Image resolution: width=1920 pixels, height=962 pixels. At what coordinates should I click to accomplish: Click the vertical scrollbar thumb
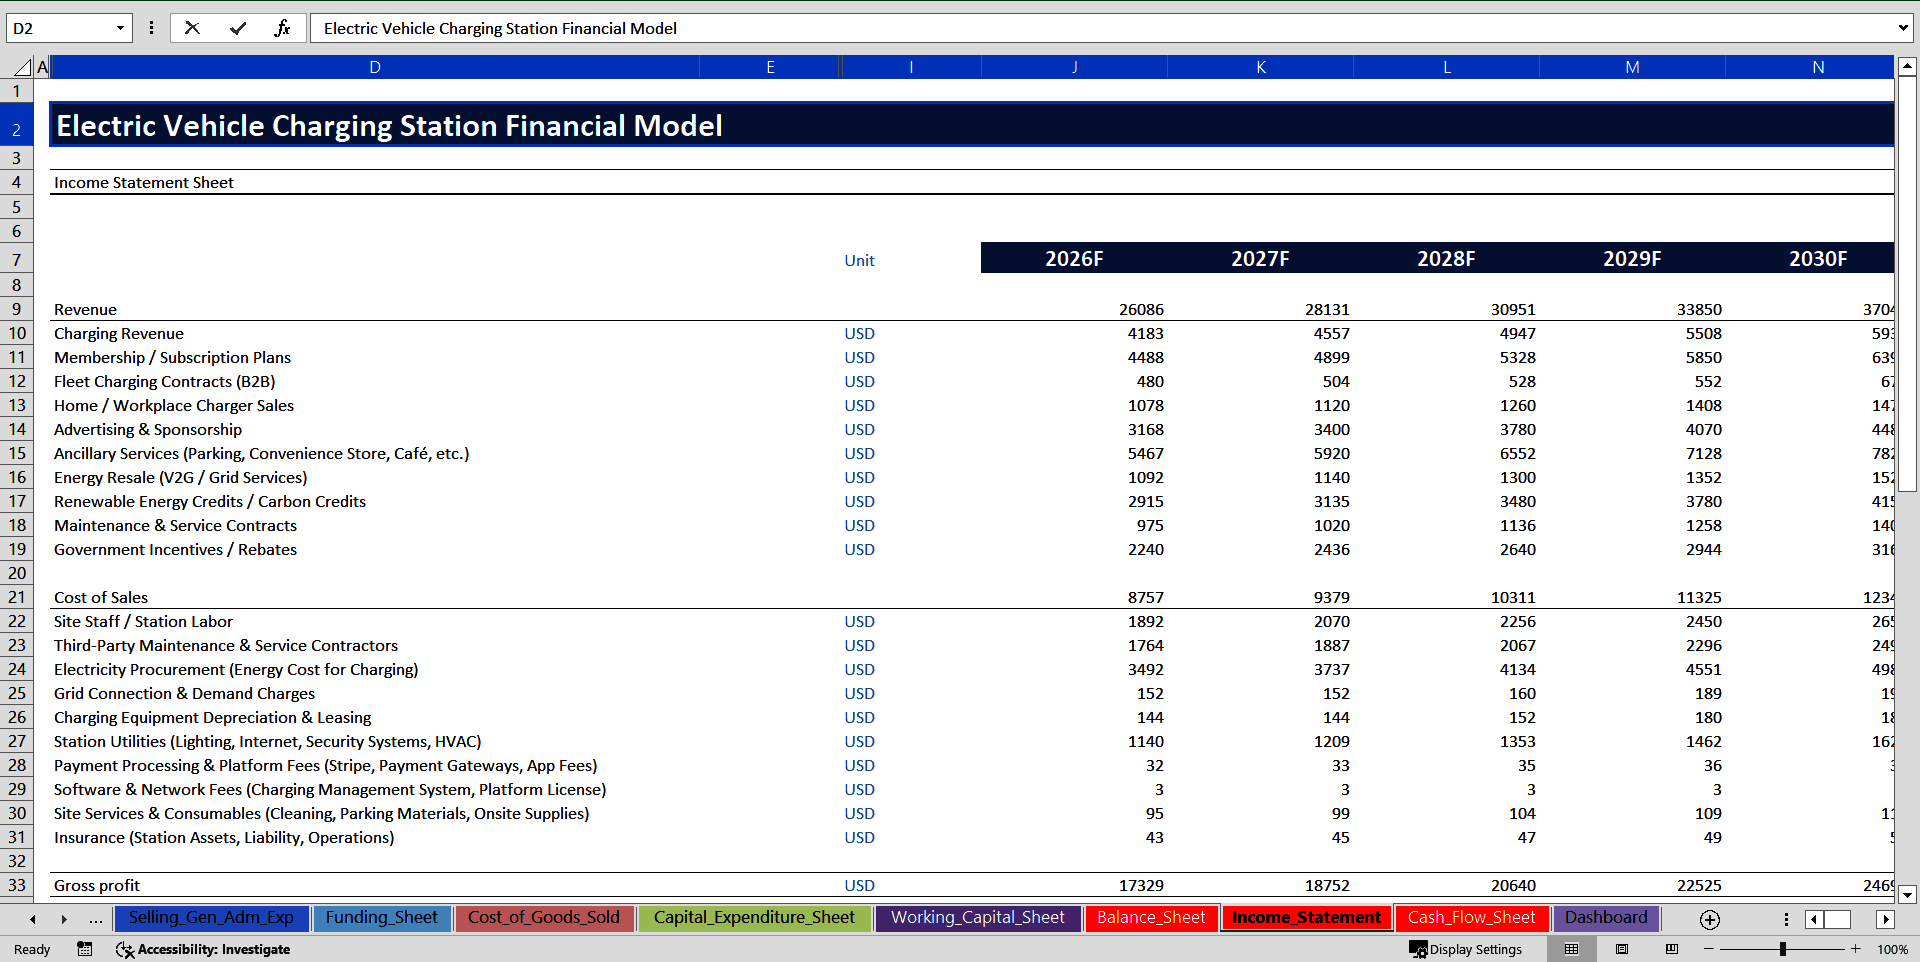[x=1907, y=283]
